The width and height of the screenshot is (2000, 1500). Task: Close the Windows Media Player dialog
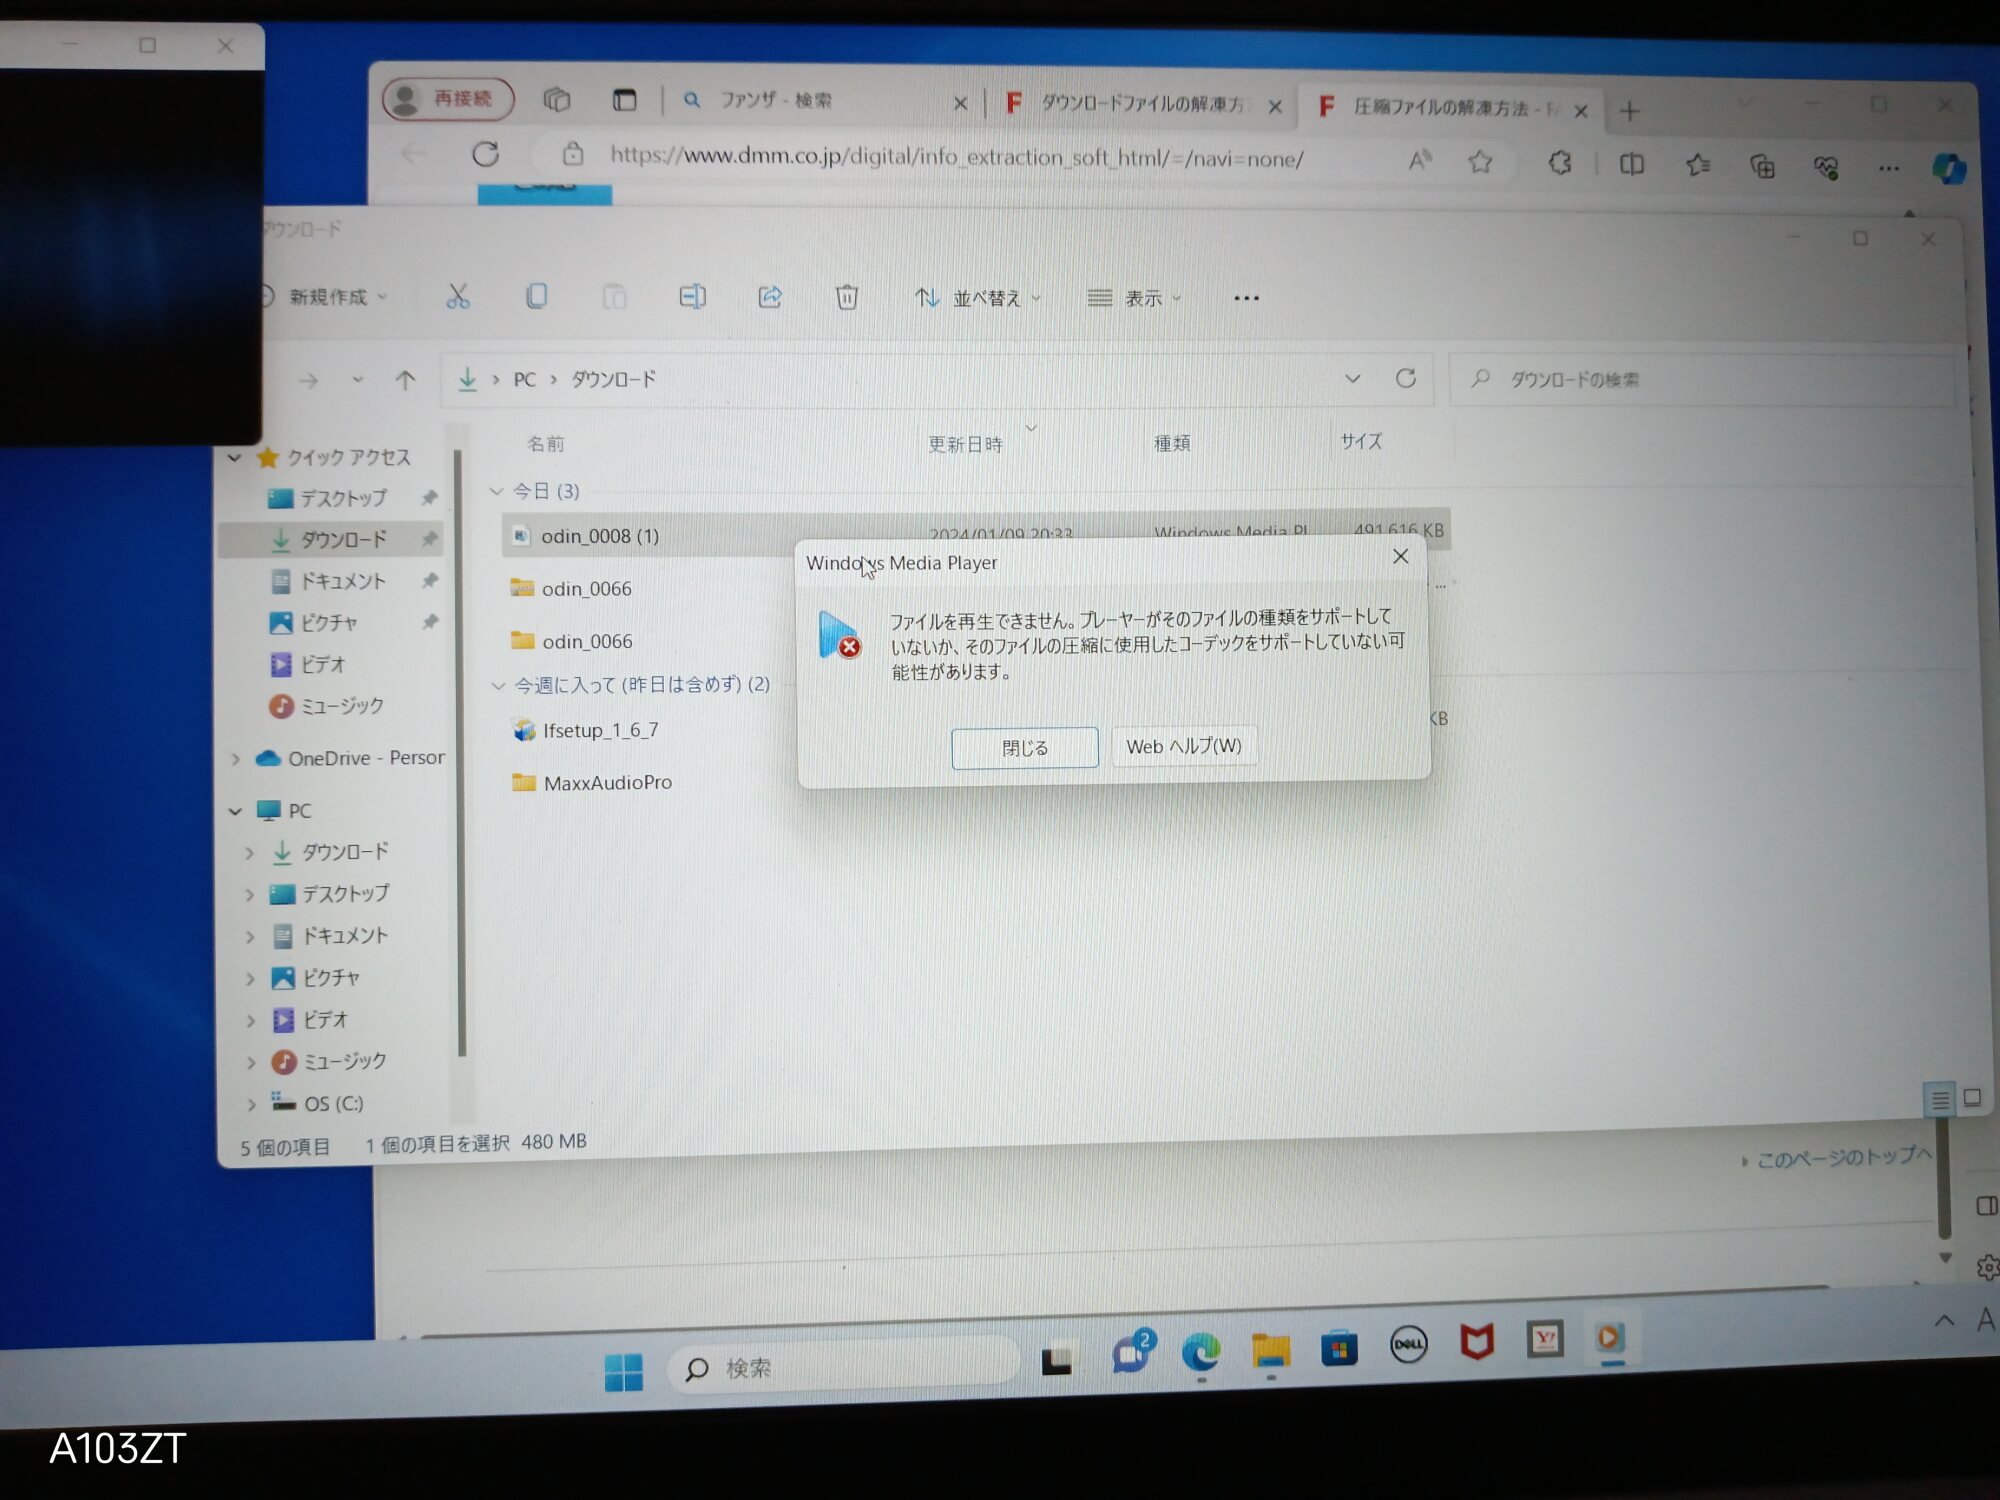click(1400, 556)
